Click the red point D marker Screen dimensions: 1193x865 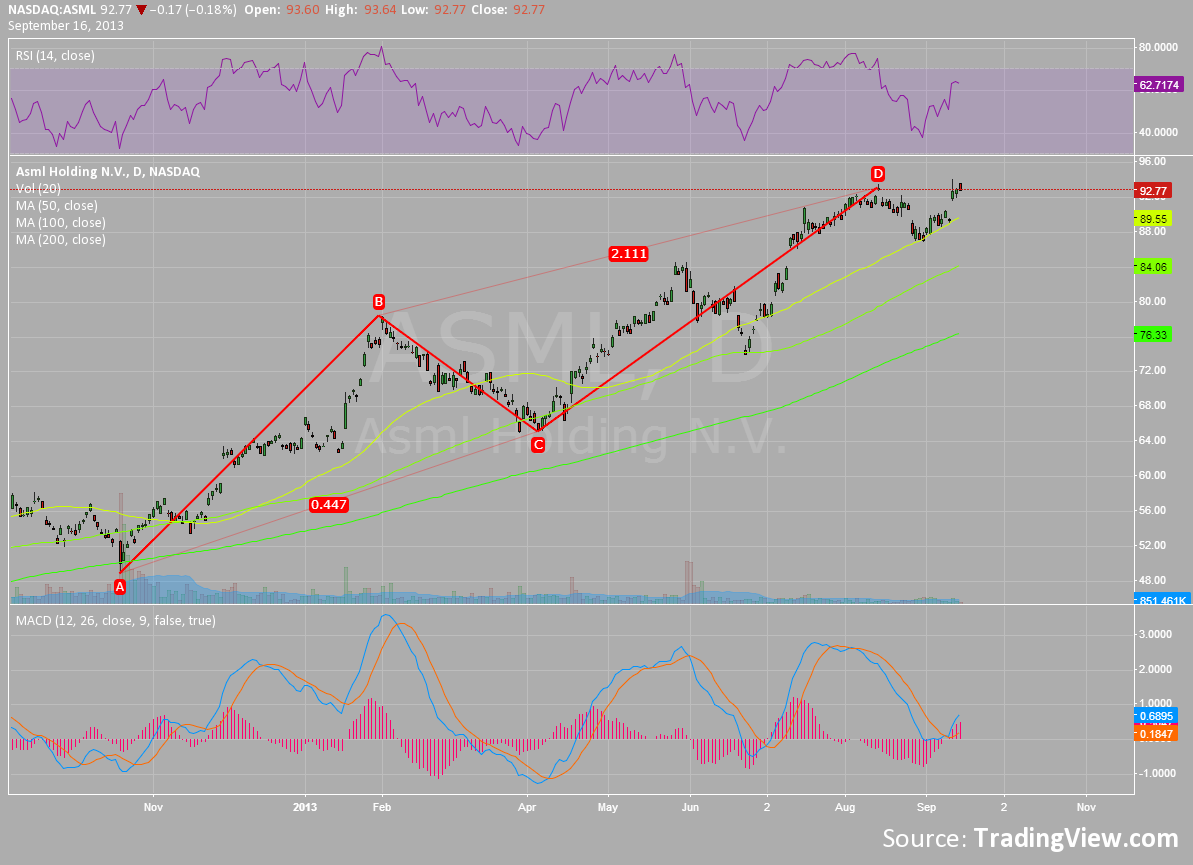pos(878,174)
